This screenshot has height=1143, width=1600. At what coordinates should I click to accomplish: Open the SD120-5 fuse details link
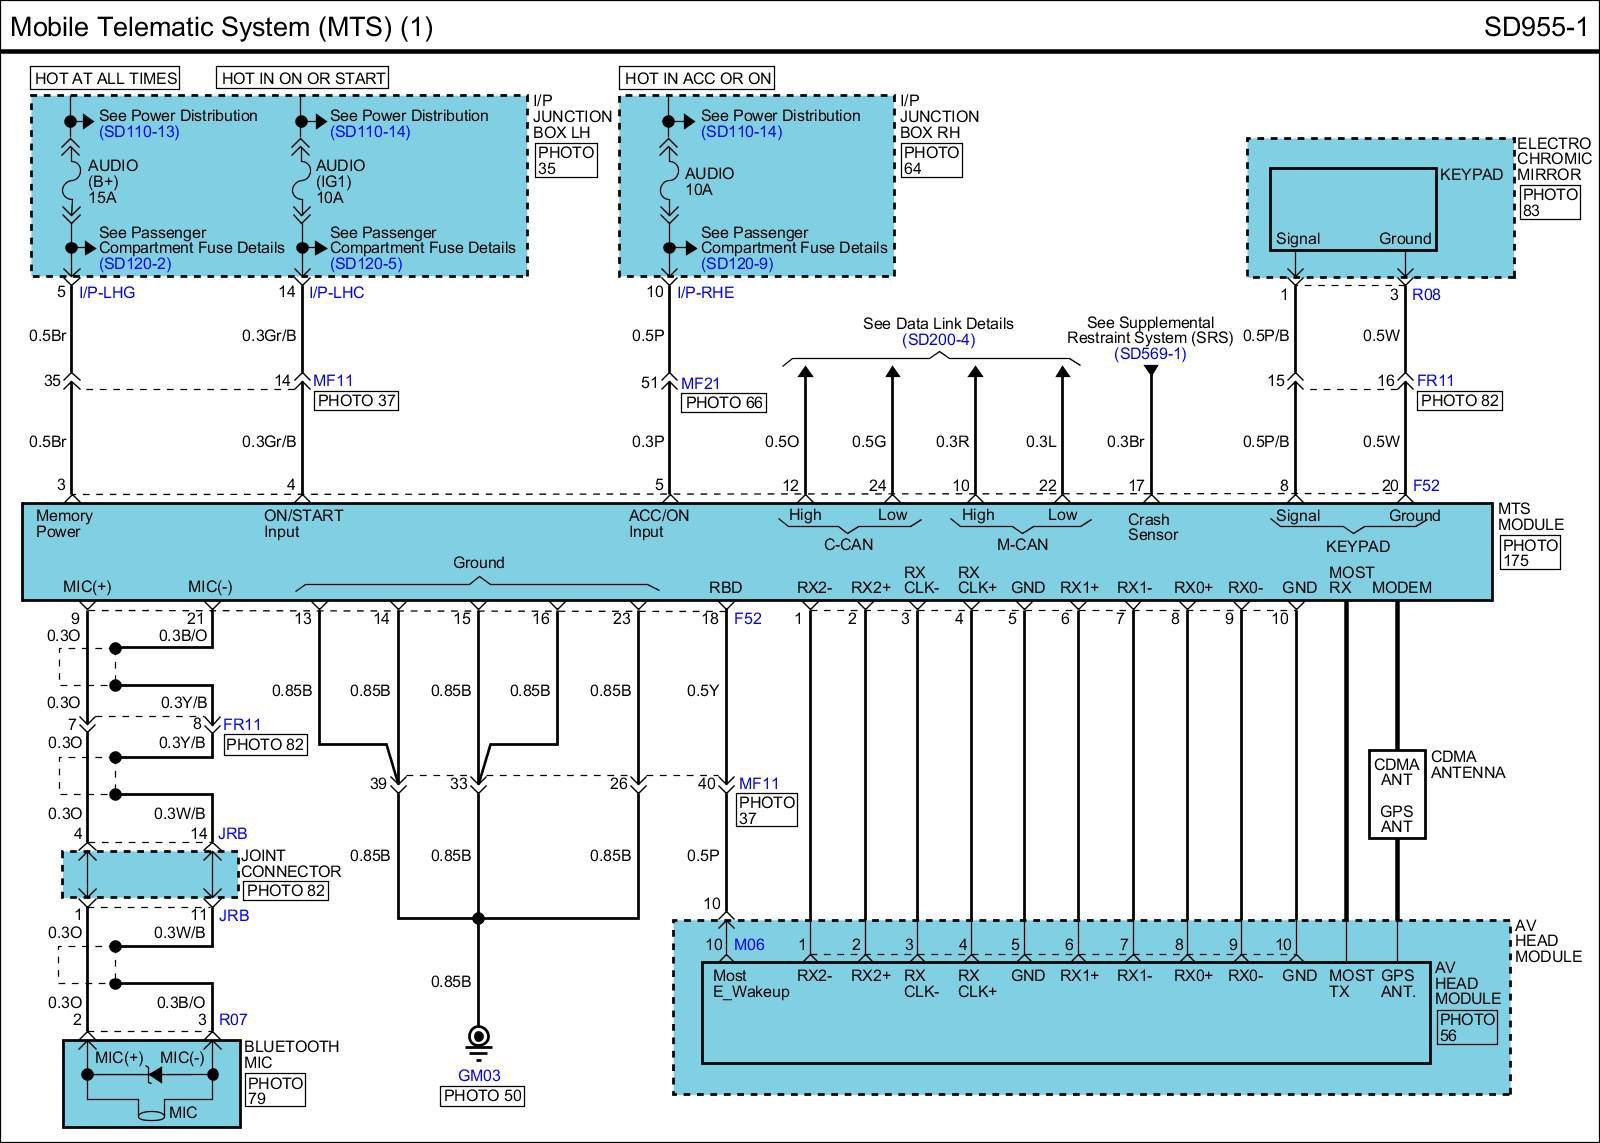point(366,264)
